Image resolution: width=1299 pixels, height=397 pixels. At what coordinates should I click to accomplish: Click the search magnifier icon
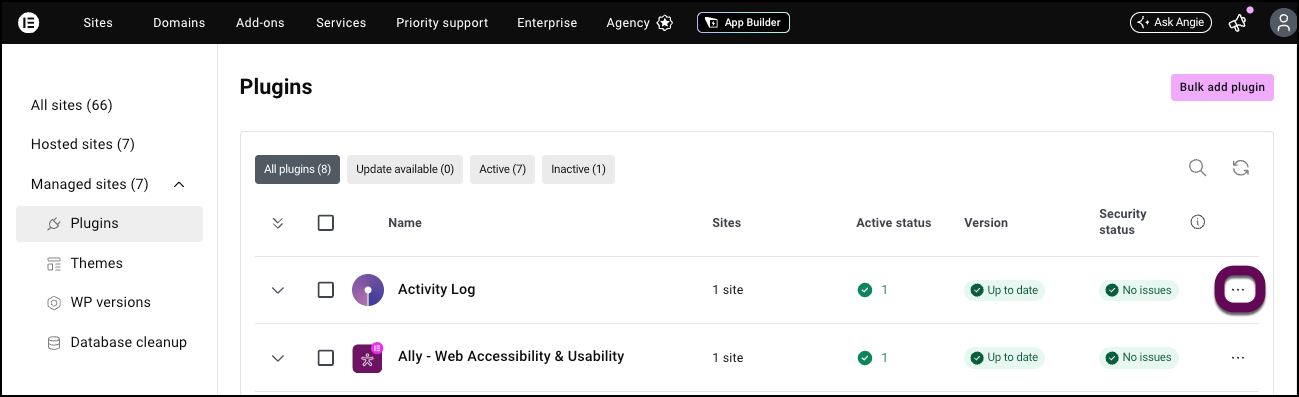click(x=1197, y=168)
